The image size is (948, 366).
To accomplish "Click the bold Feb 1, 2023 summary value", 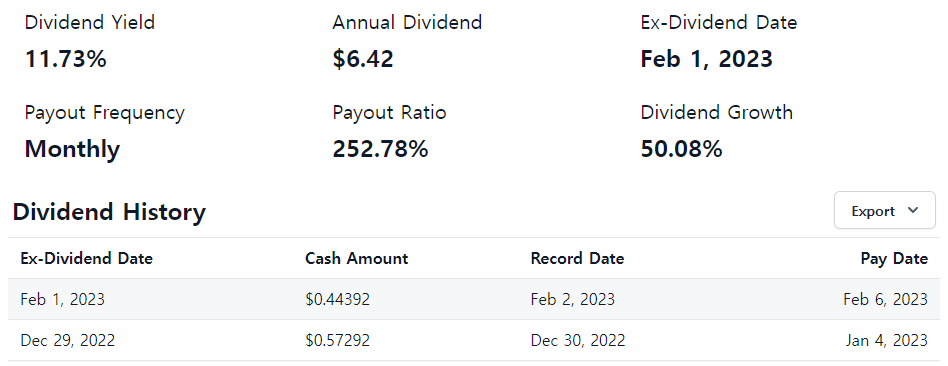I will (707, 59).
